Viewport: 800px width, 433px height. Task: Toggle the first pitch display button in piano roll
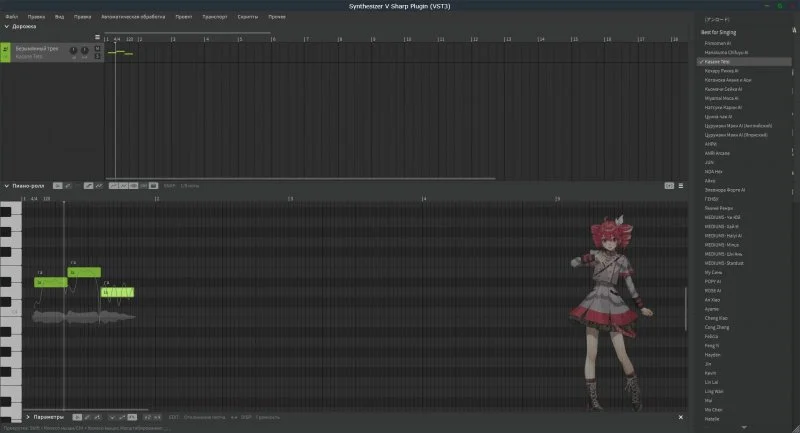click(x=113, y=186)
